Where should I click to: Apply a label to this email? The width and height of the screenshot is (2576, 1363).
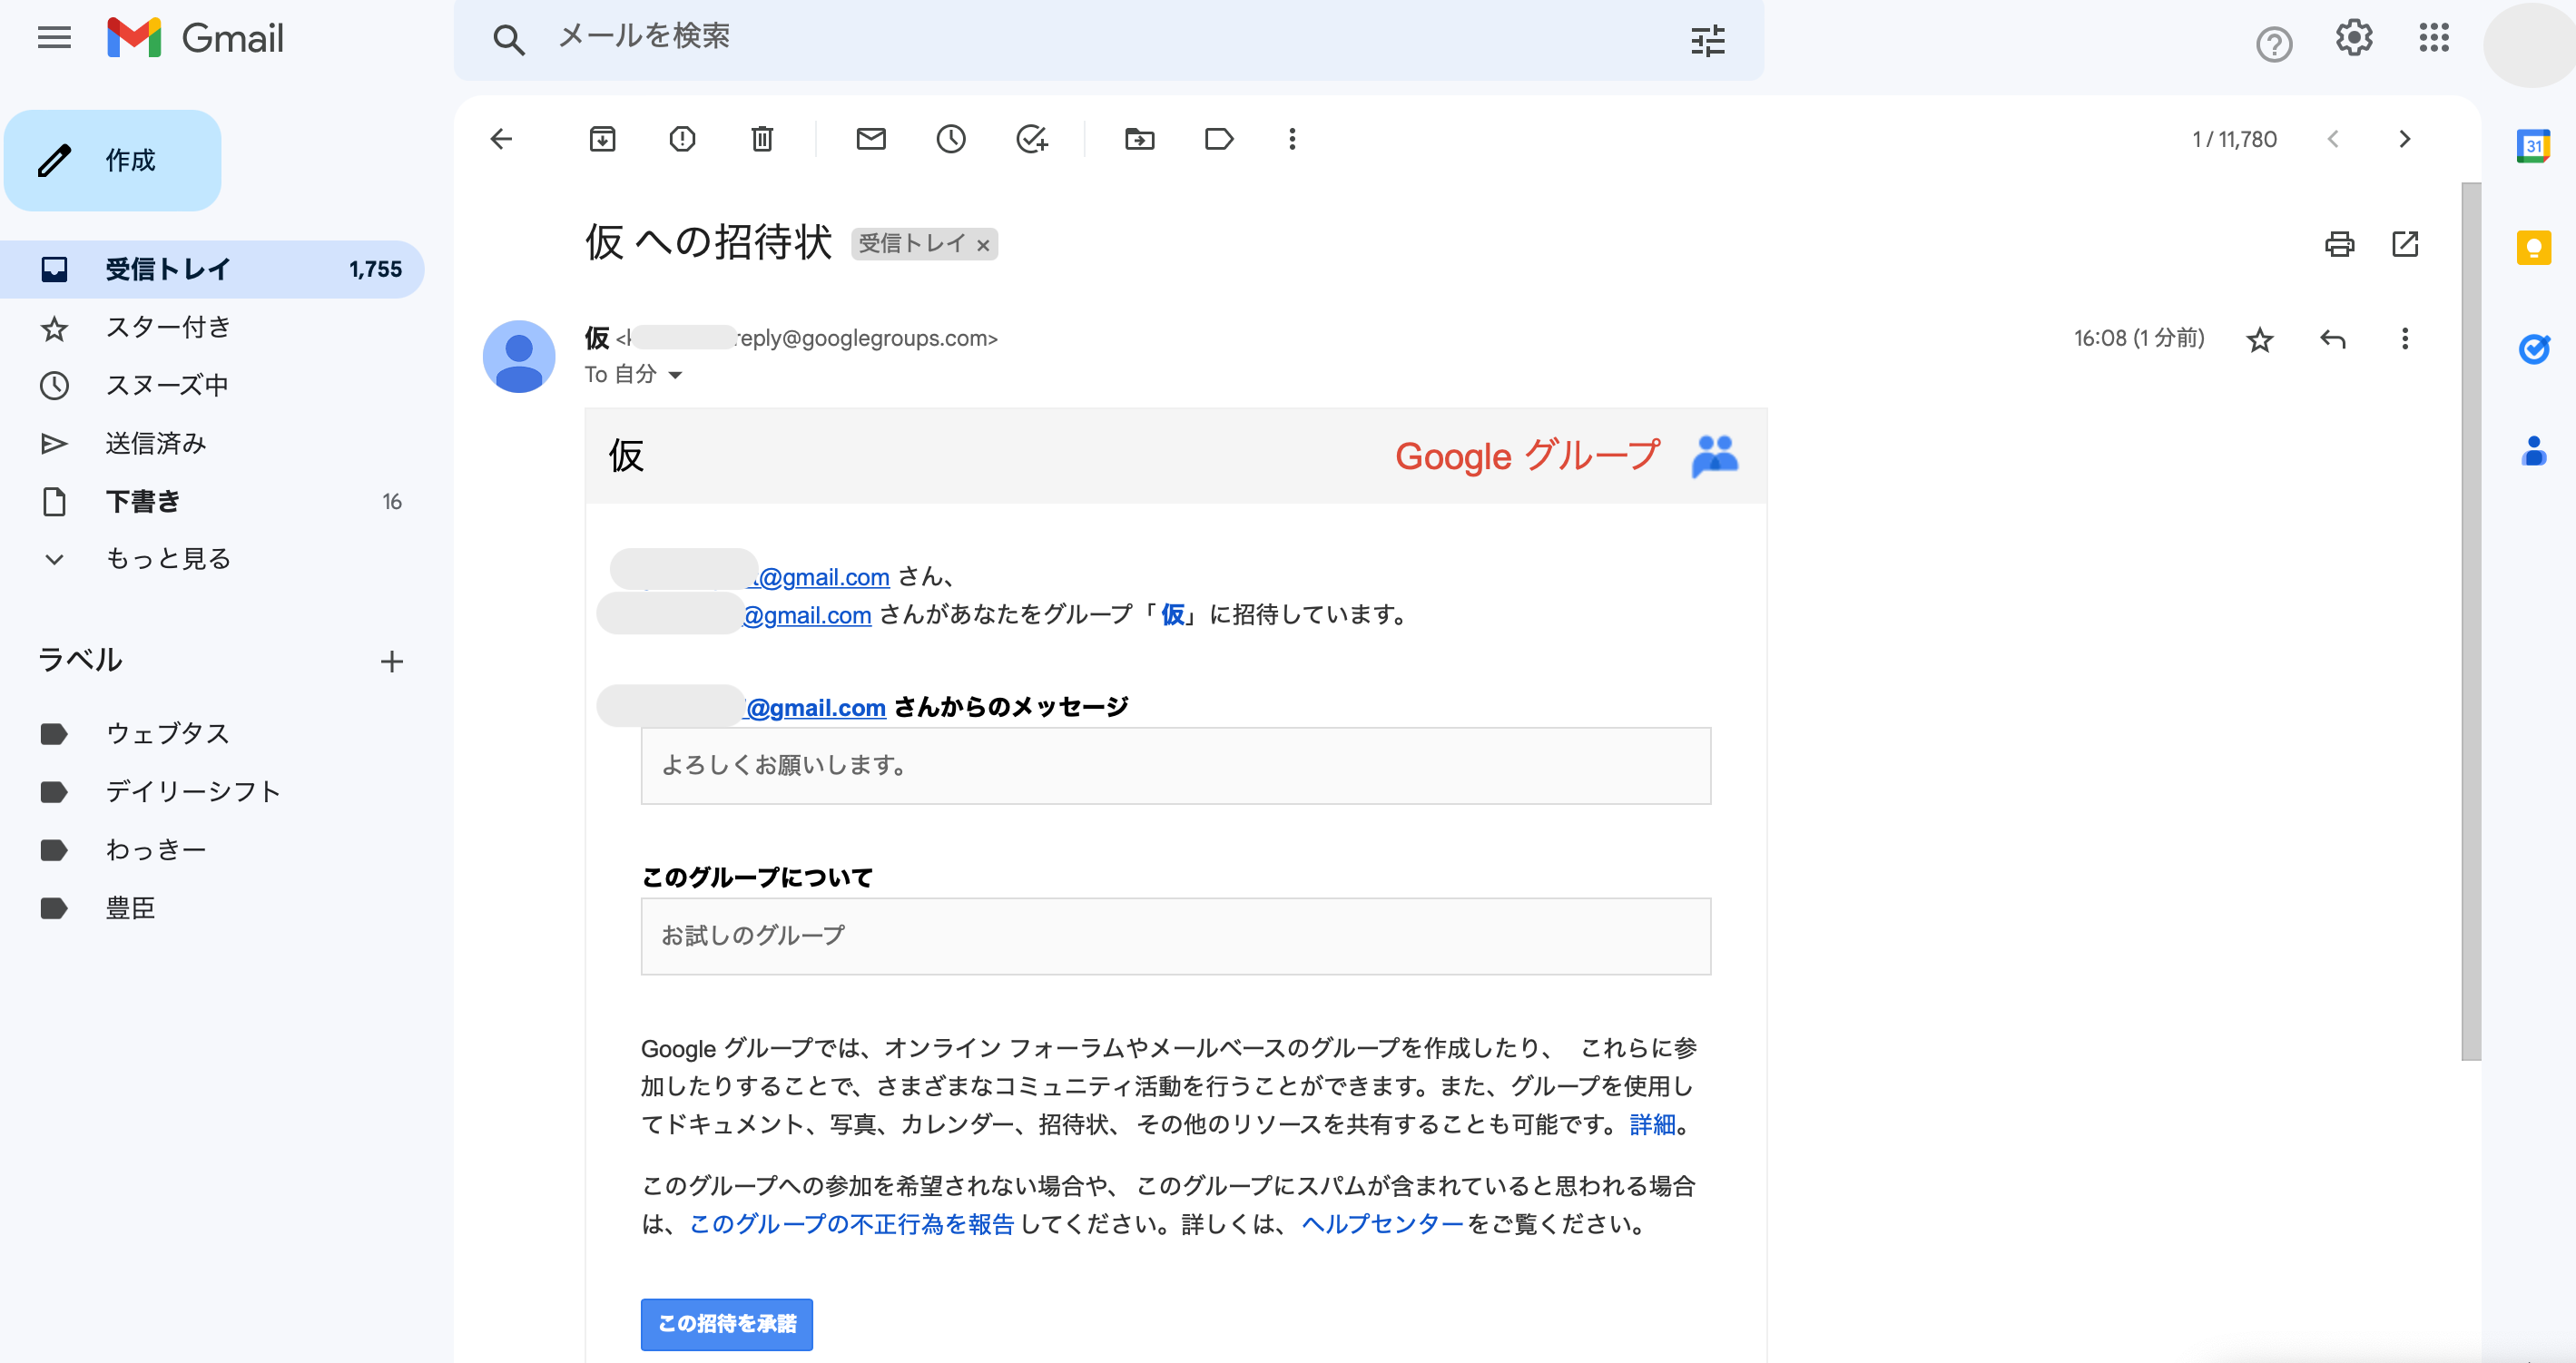(x=1219, y=139)
